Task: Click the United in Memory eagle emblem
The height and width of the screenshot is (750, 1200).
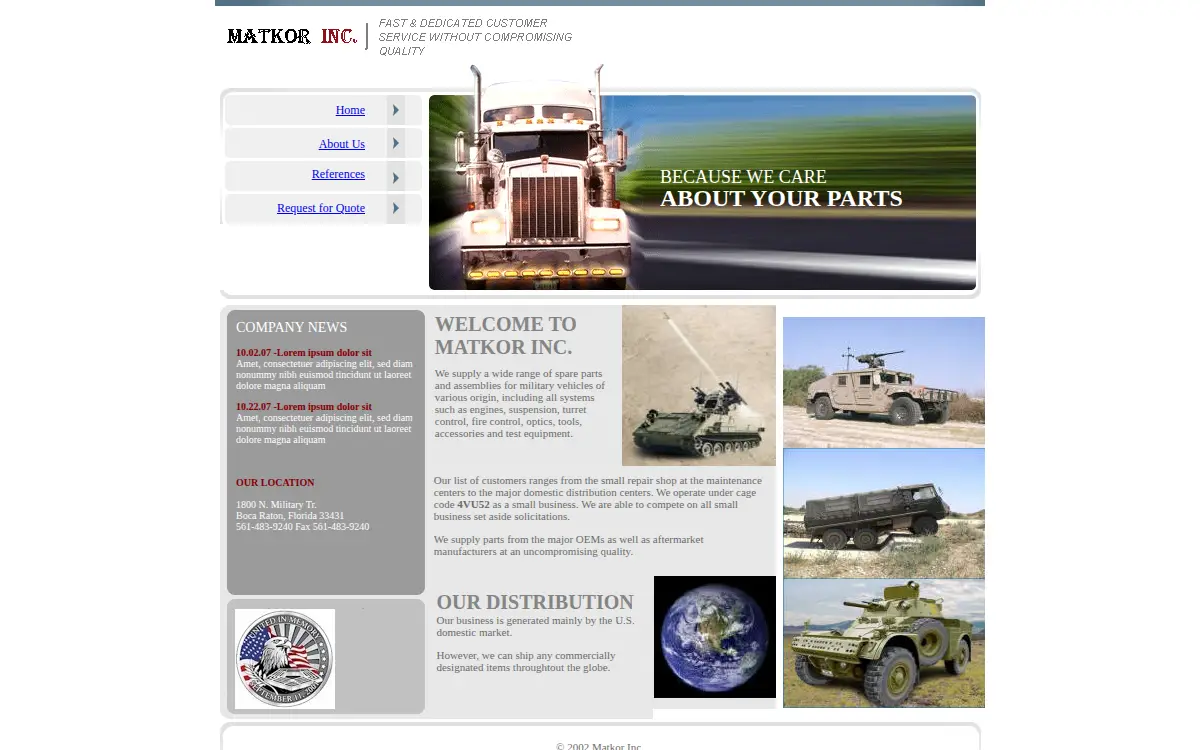Action: [285, 659]
